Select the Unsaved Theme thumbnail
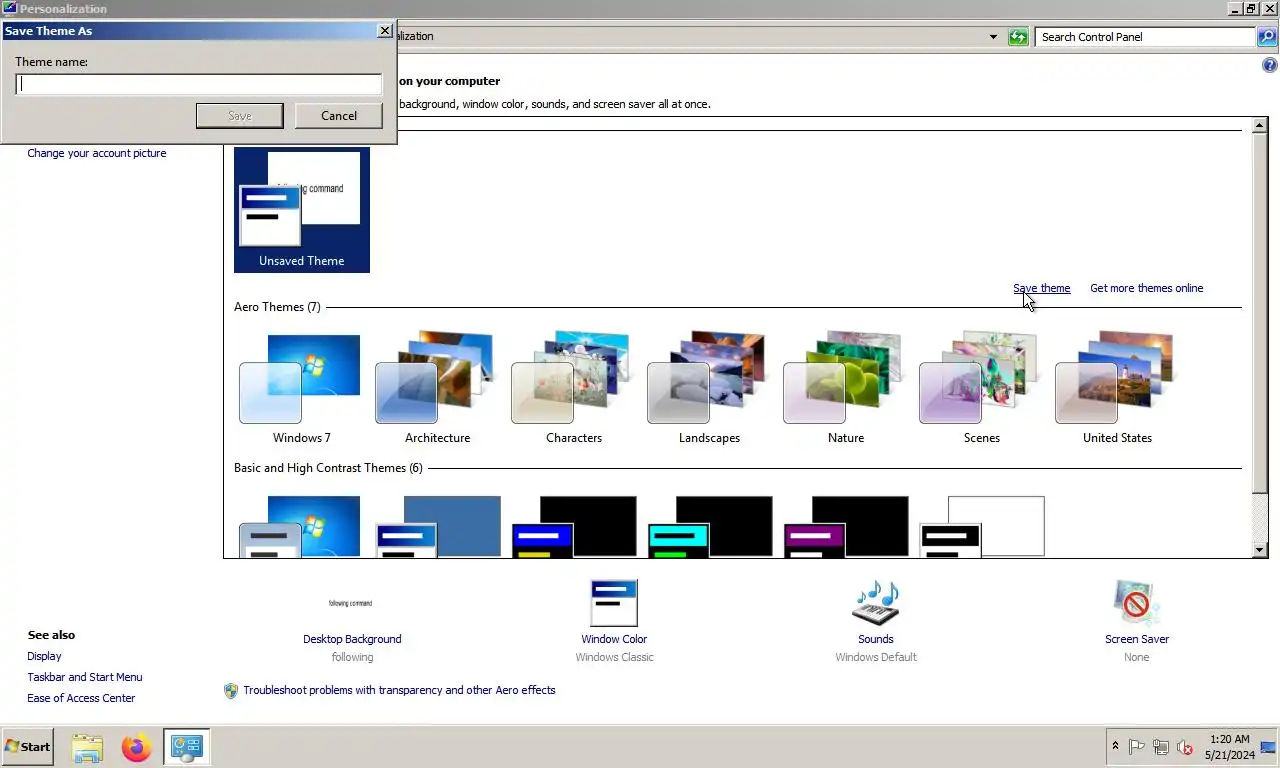The height and width of the screenshot is (768, 1280). 302,210
